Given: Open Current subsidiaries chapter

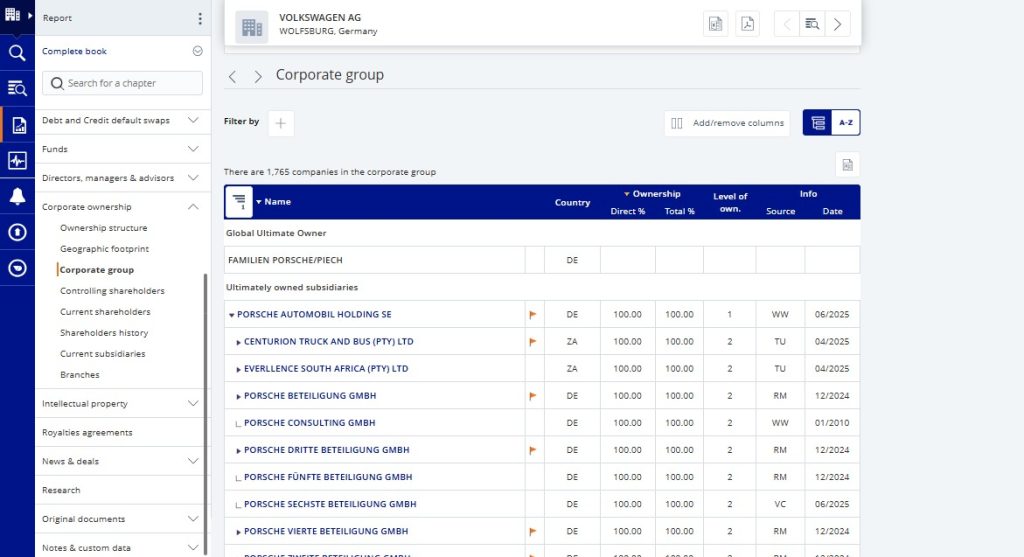Looking at the screenshot, I should tap(103, 353).
